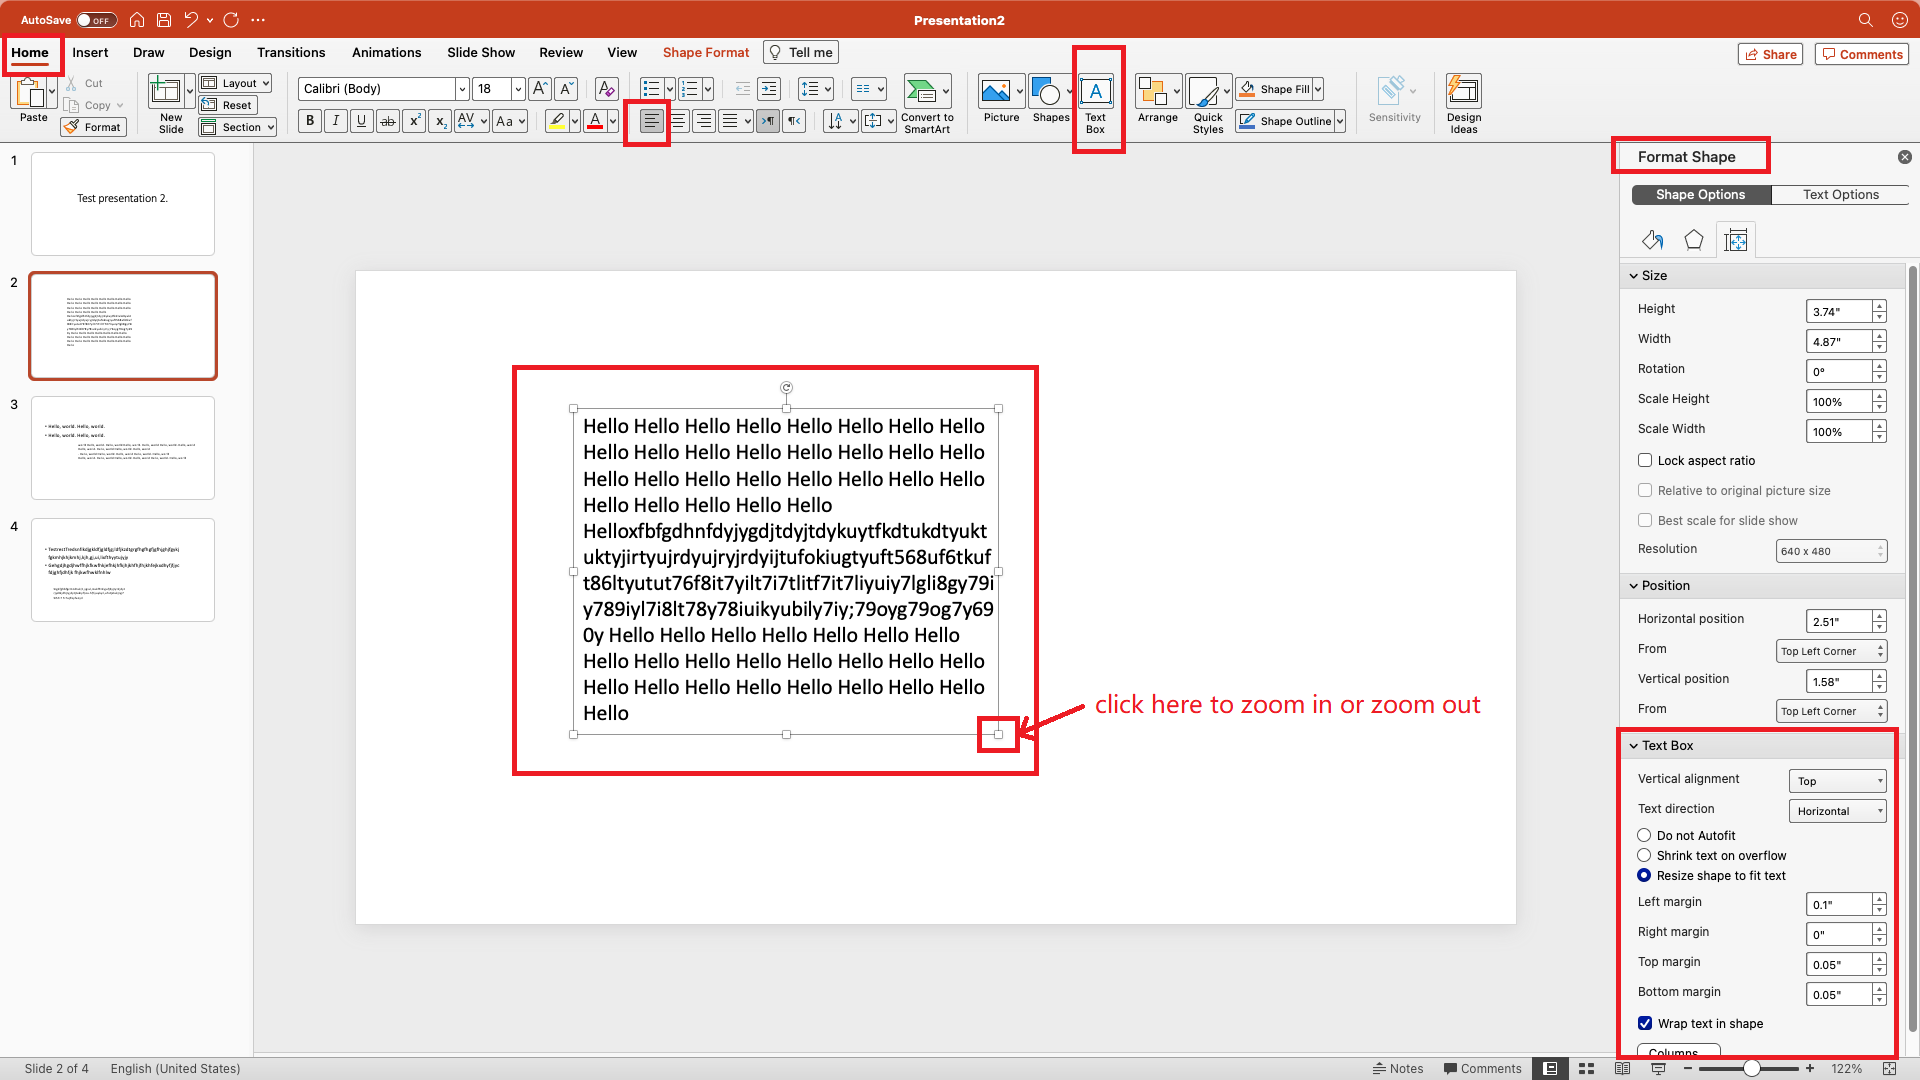Apply the red font color

(595, 121)
